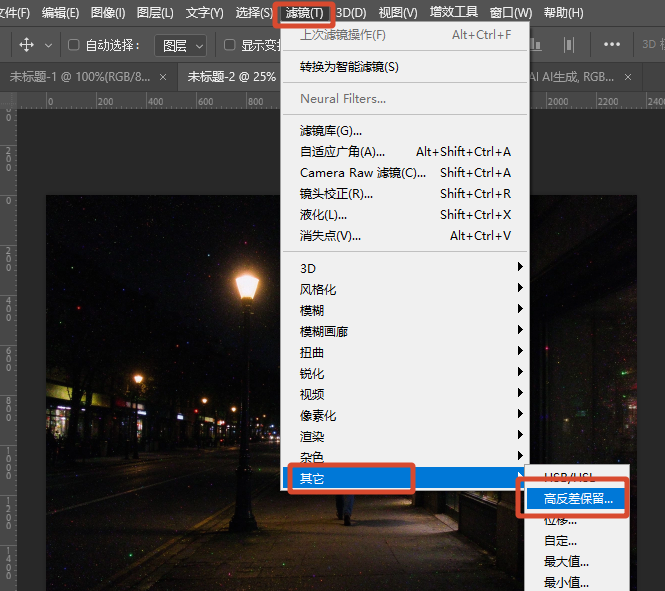
Task: Expand the 扭曲 submenu
Action: coord(405,352)
